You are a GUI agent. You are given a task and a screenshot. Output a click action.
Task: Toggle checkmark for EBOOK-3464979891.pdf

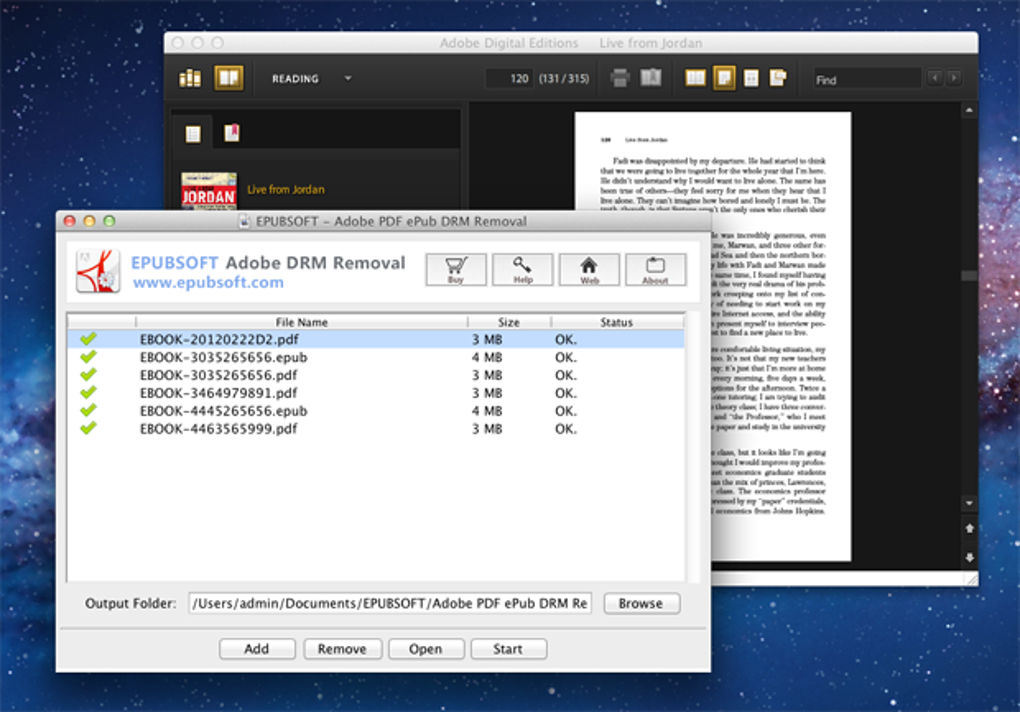click(88, 392)
